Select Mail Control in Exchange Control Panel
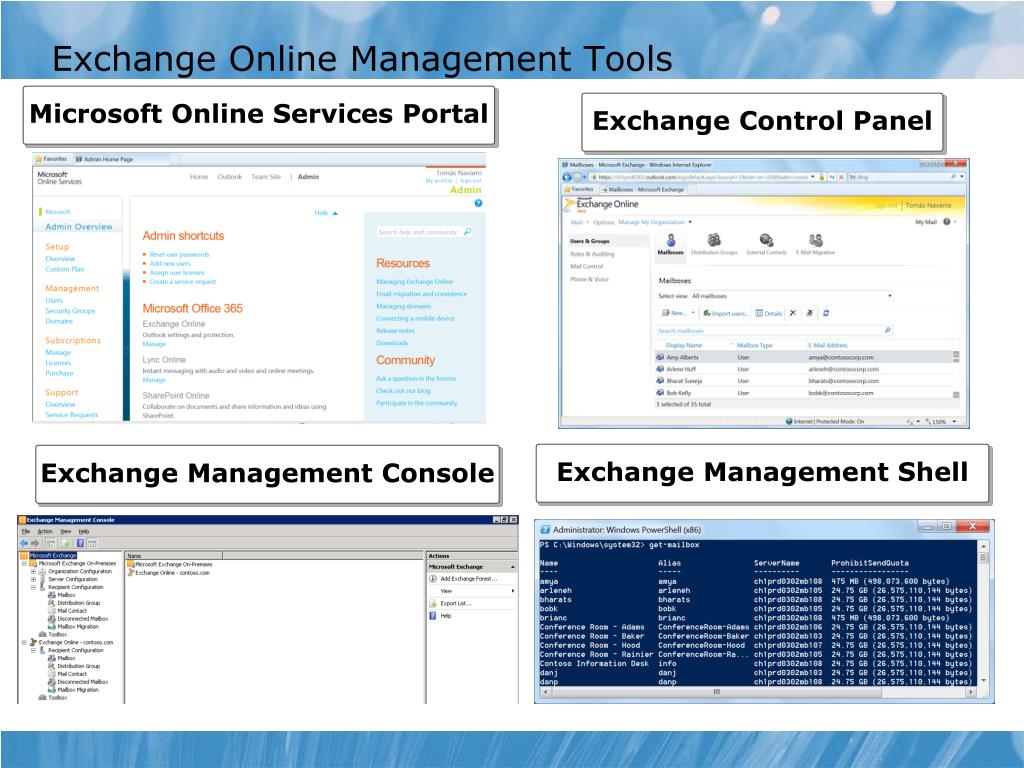The height and width of the screenshot is (768, 1024). 586,266
